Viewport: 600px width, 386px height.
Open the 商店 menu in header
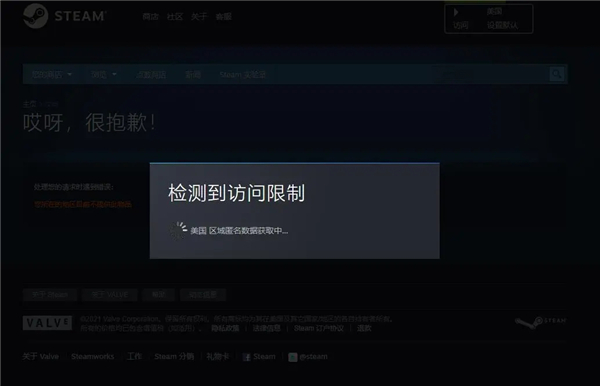[150, 16]
